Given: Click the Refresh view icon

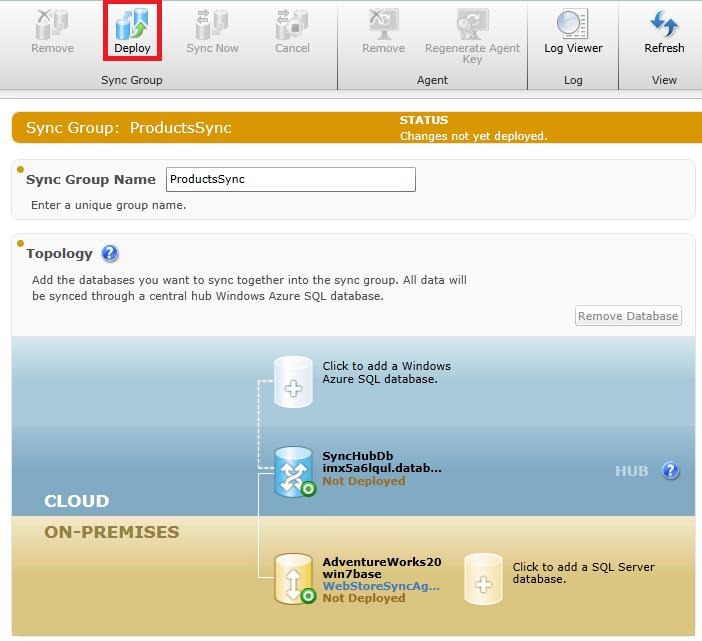Looking at the screenshot, I should point(664,23).
